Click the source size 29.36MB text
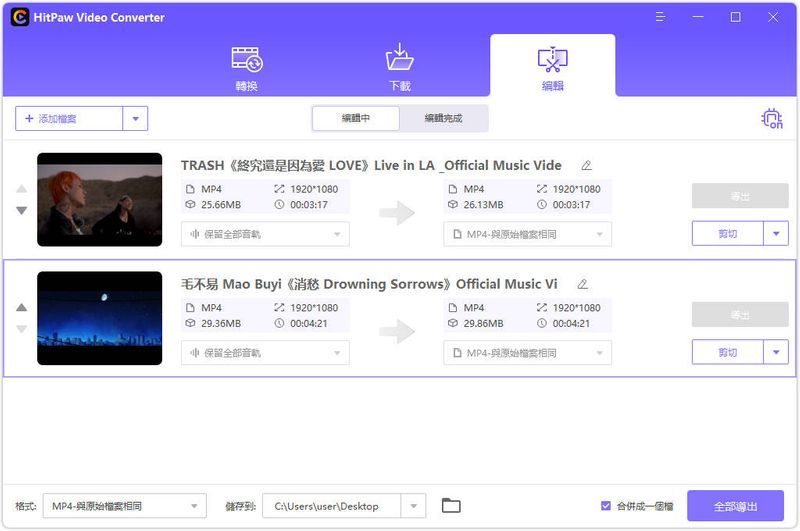 [221, 323]
